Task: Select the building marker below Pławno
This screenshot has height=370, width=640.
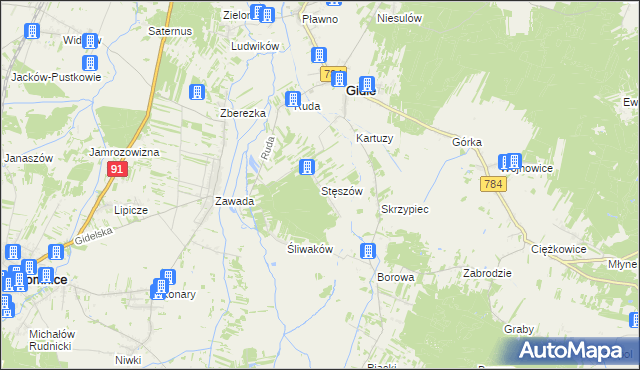Action: (319, 55)
